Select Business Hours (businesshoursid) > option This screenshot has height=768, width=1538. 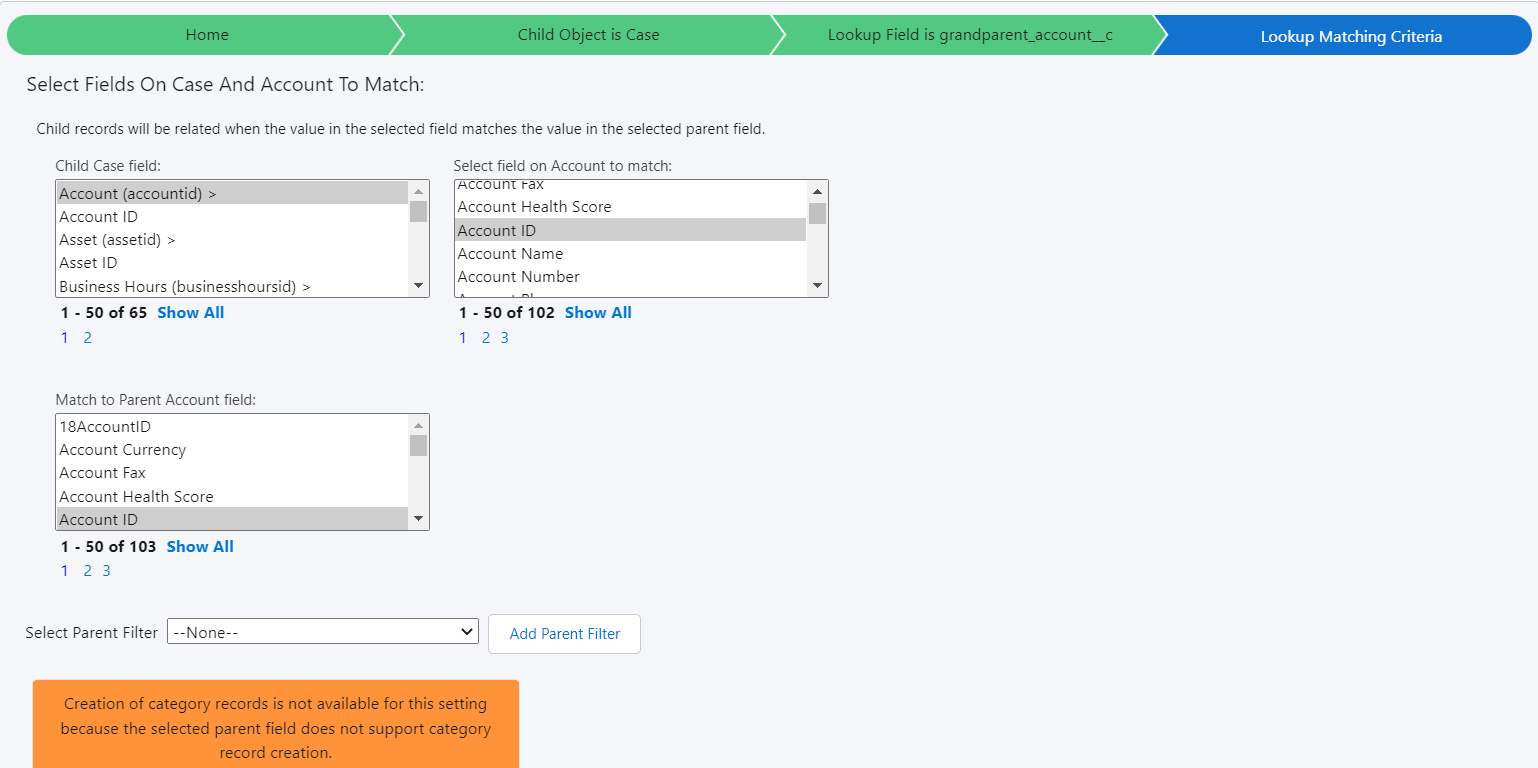[x=232, y=286]
